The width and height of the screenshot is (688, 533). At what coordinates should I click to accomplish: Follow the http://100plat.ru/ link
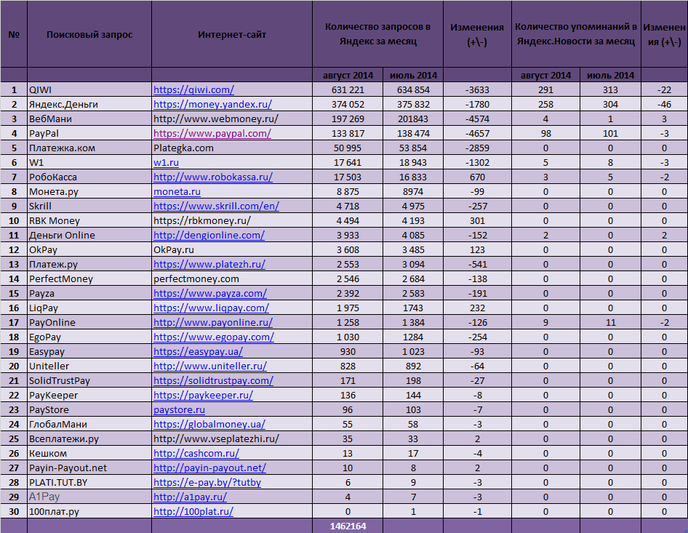click(x=193, y=511)
